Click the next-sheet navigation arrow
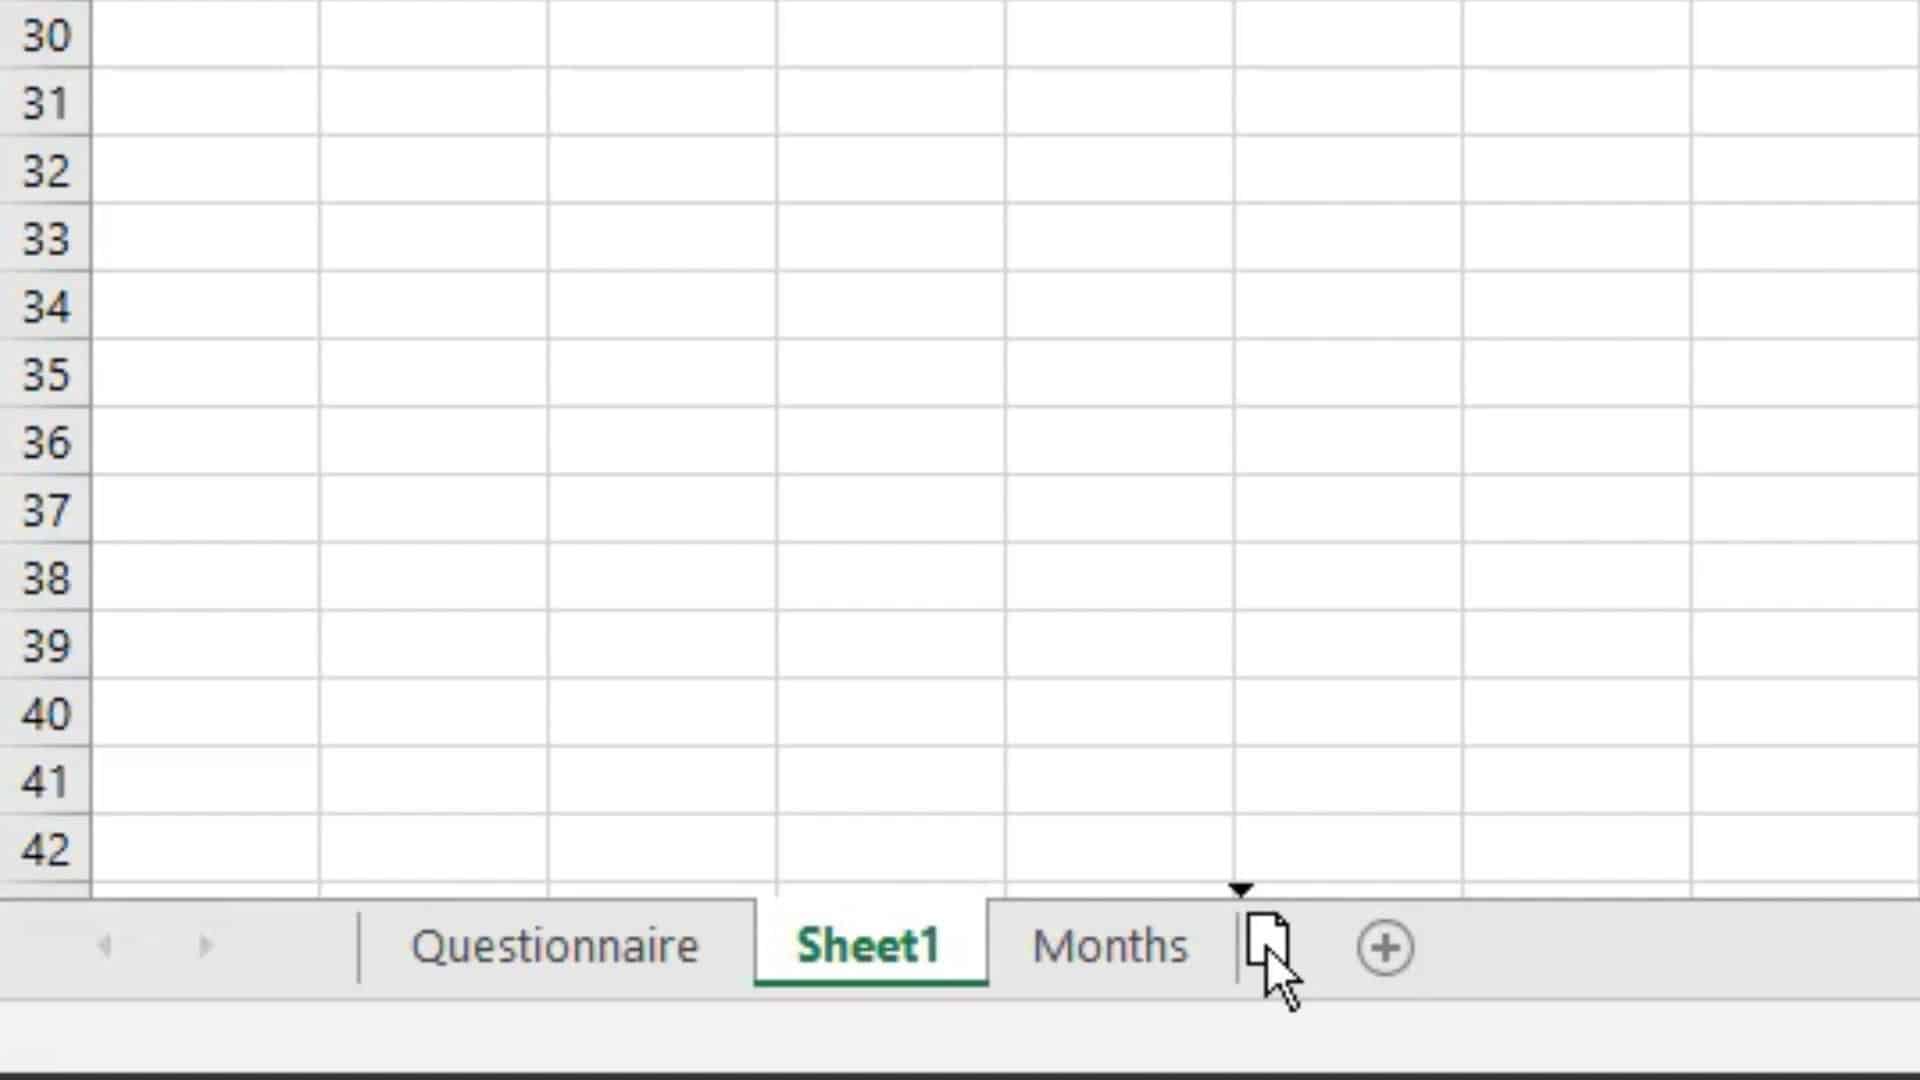Viewport: 1920px width, 1080px height. [205, 945]
